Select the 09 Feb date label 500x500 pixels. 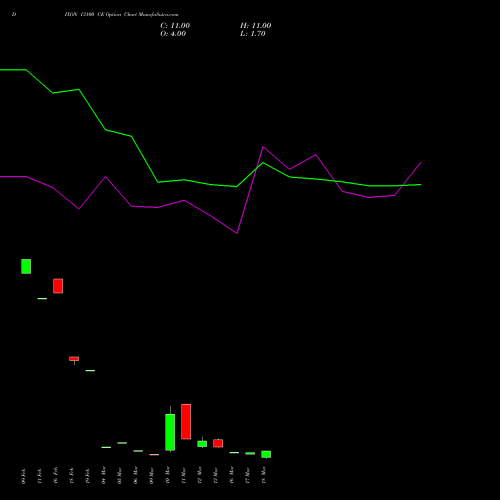[23, 476]
